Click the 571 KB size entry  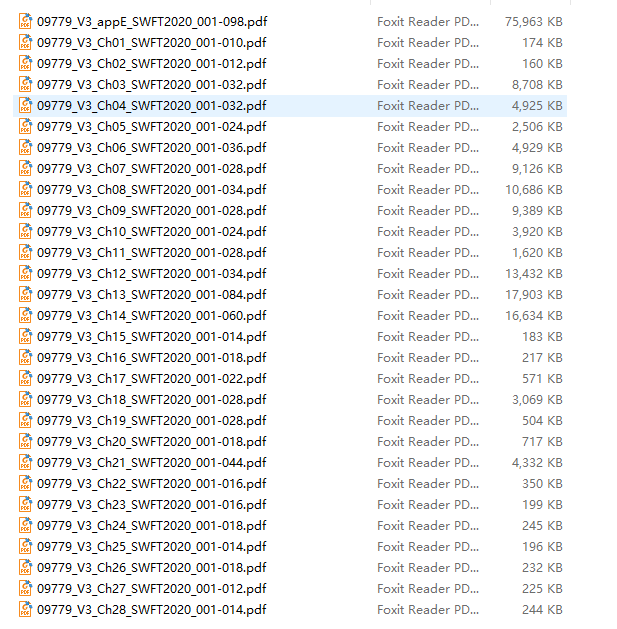click(542, 379)
